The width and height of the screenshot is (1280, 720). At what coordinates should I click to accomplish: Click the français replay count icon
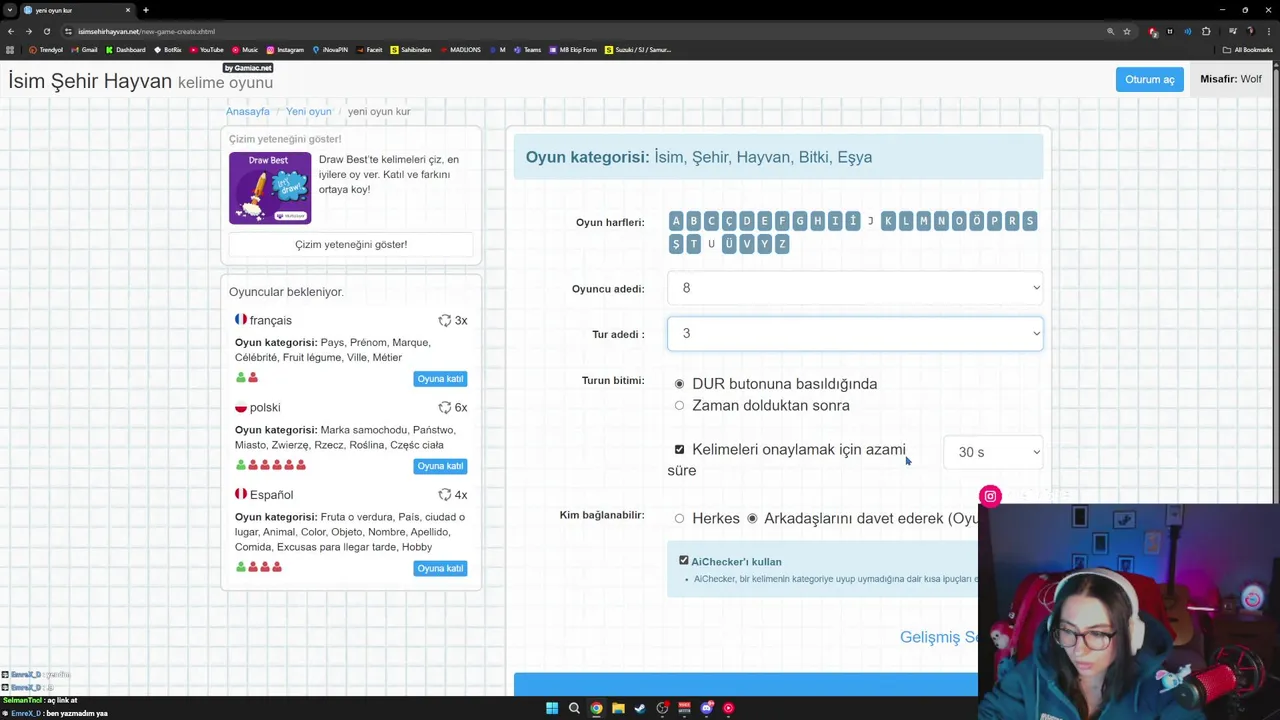pos(445,321)
